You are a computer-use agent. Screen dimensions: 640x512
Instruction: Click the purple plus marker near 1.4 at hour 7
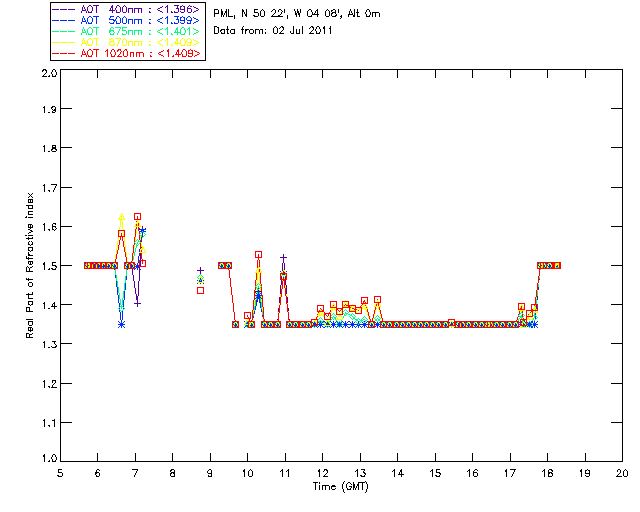[138, 304]
